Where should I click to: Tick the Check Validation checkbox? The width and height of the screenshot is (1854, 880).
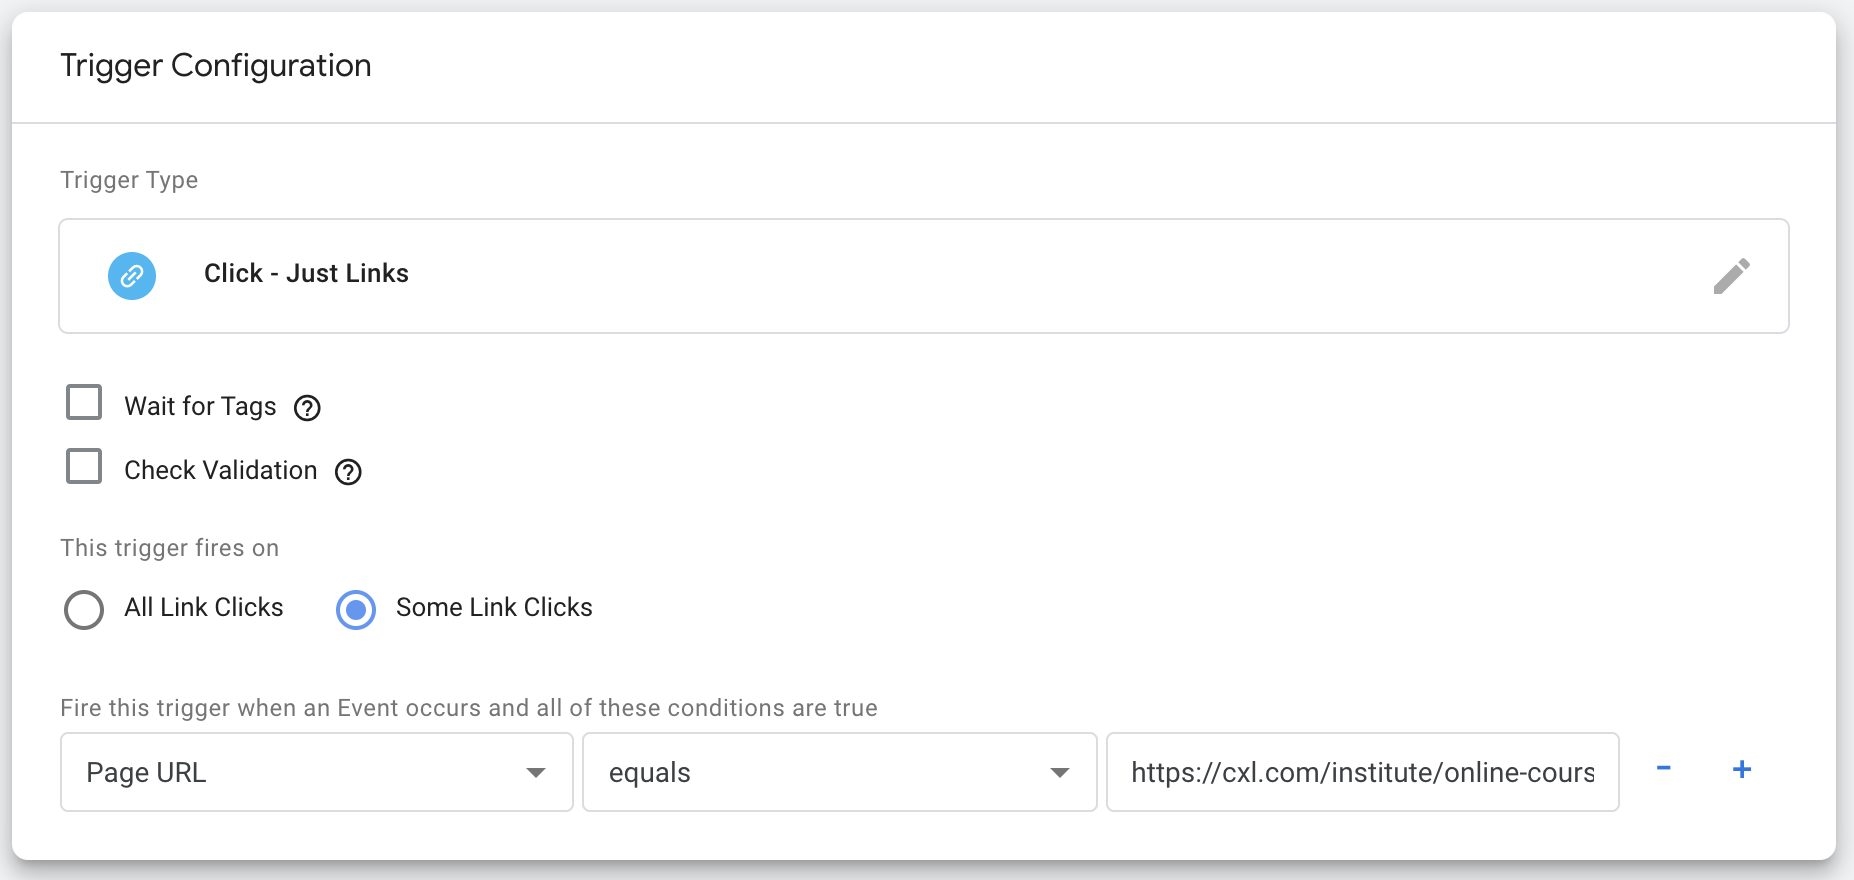[84, 467]
